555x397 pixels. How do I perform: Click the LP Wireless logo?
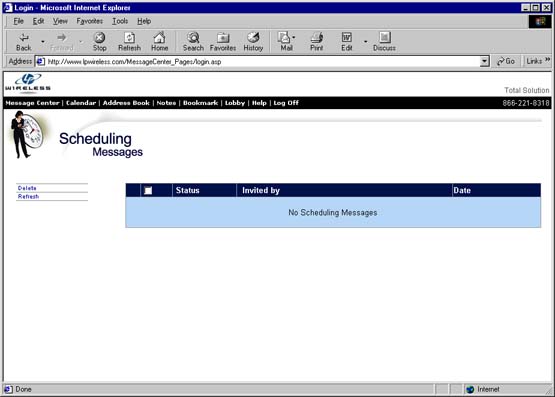28,84
